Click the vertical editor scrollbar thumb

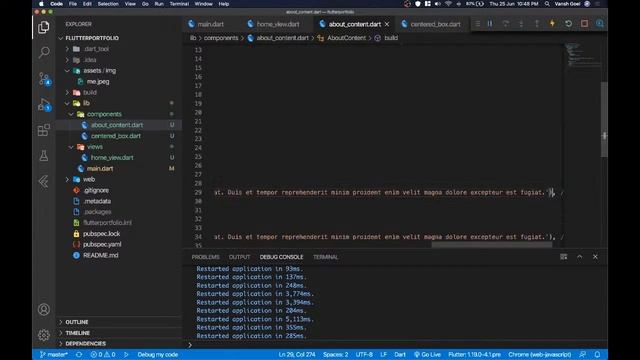click(604, 119)
